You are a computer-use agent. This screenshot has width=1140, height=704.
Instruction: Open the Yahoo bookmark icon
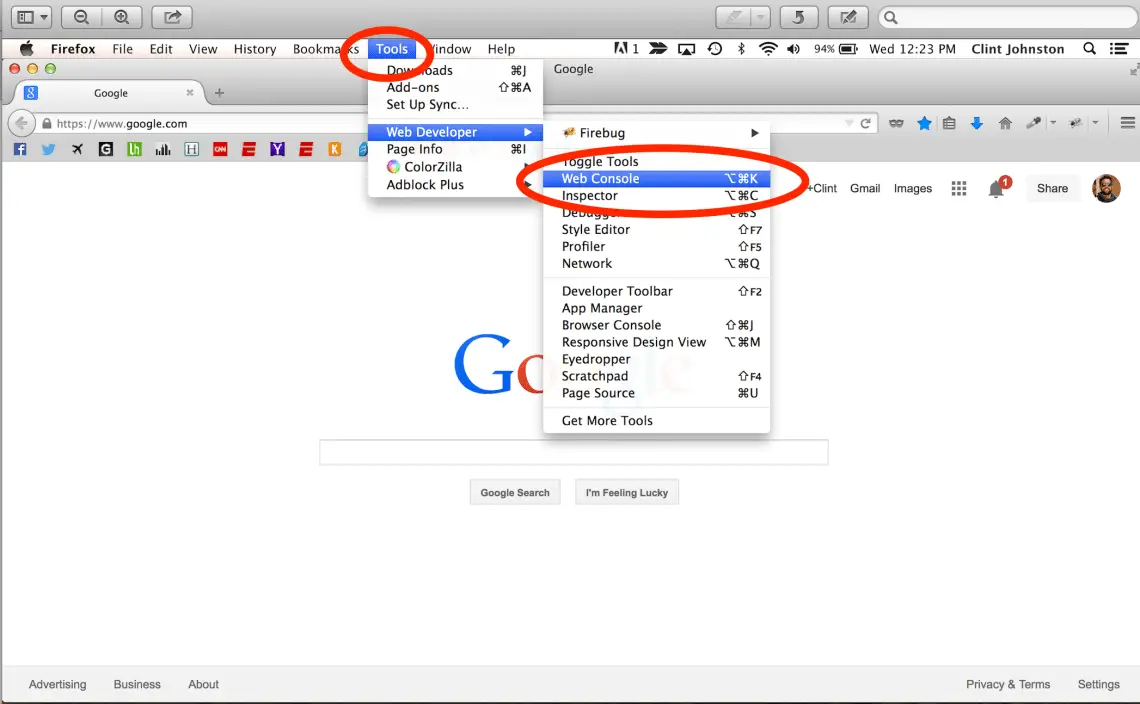click(277, 149)
